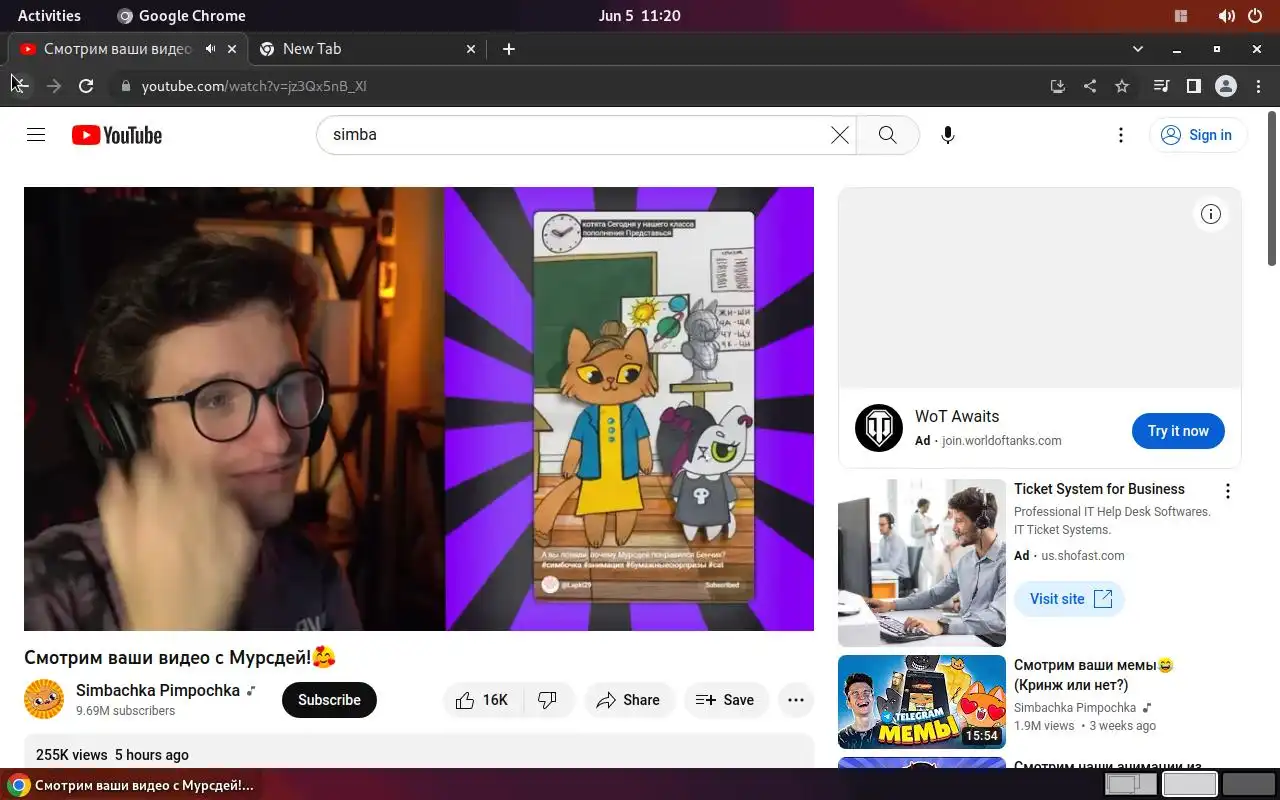
Task: Share this page from address bar
Action: [x=1090, y=86]
